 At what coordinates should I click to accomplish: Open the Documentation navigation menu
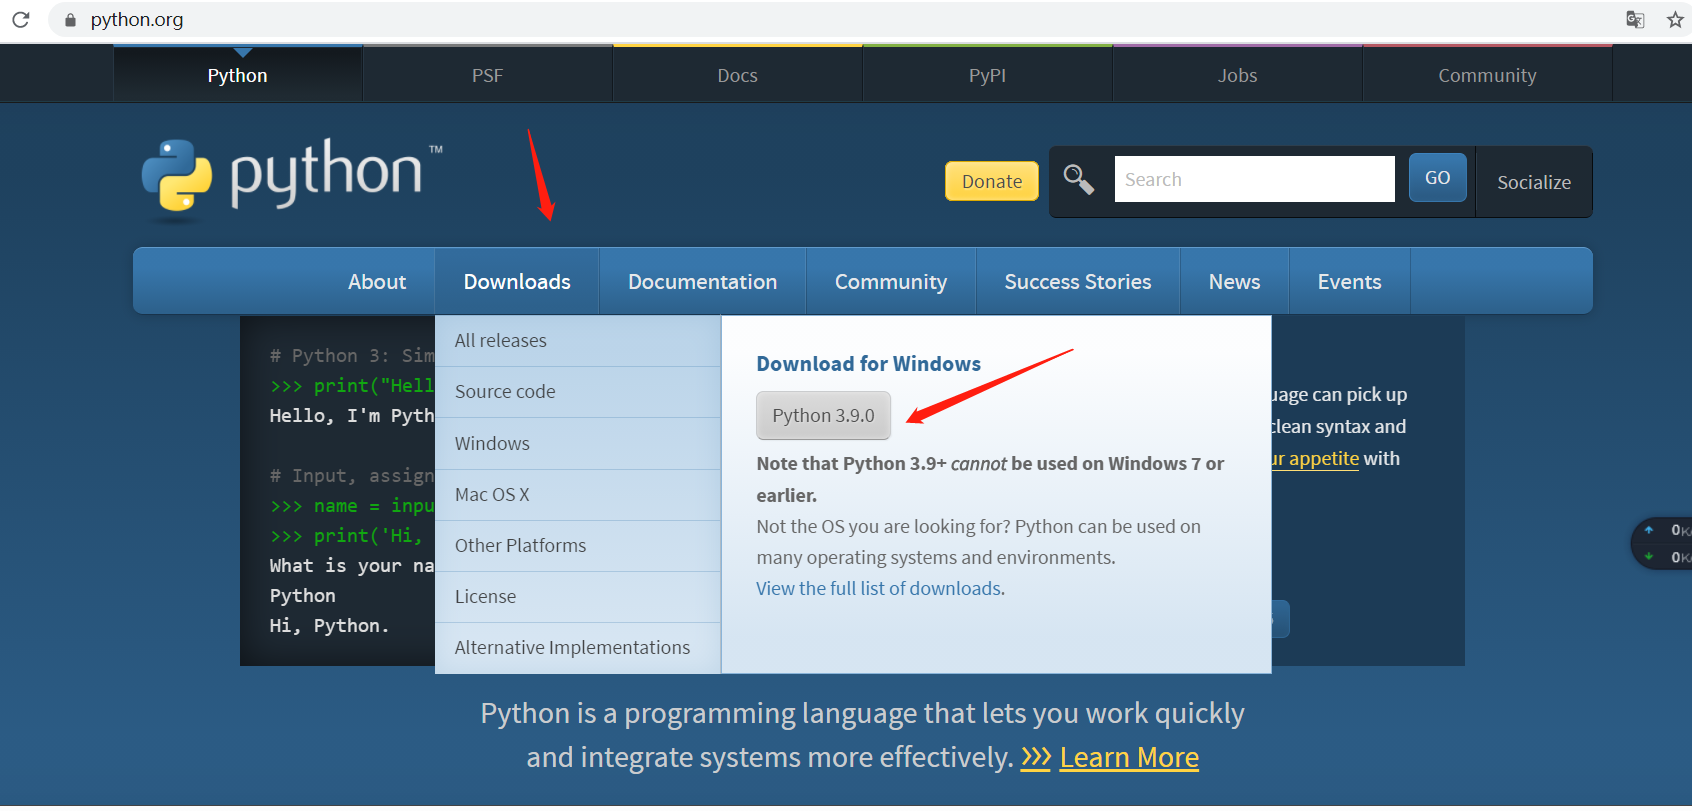point(702,282)
